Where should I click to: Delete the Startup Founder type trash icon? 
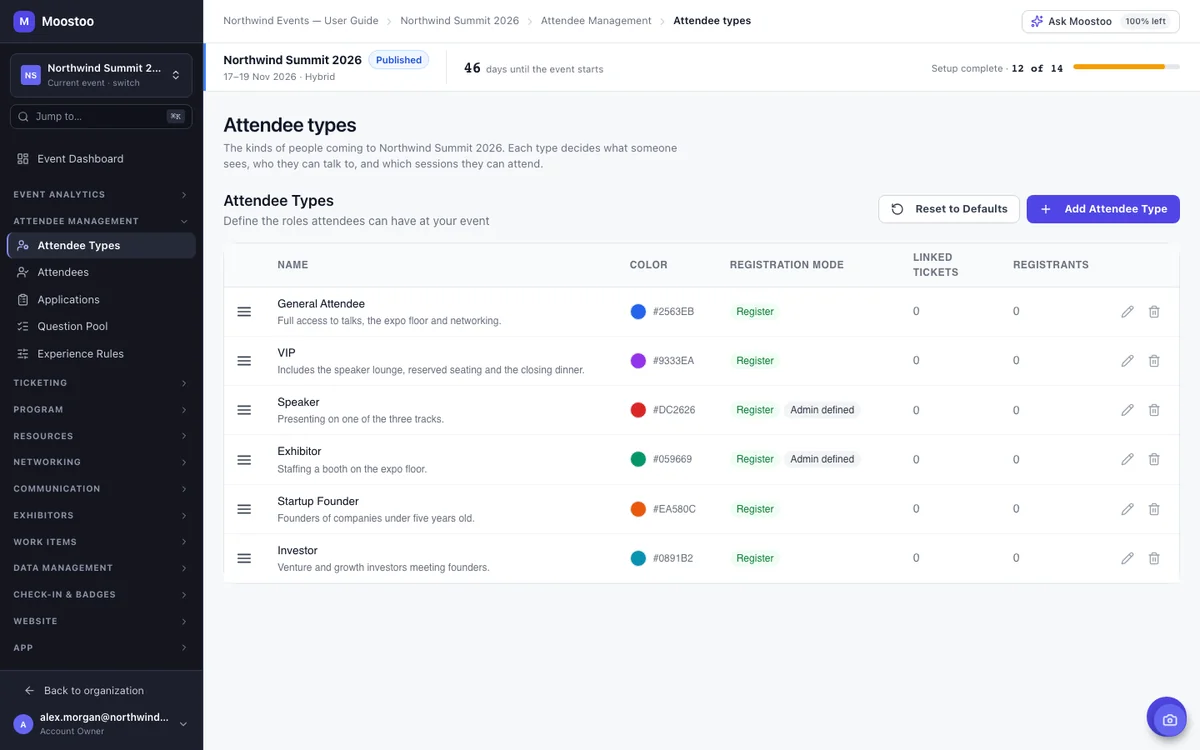(1154, 509)
